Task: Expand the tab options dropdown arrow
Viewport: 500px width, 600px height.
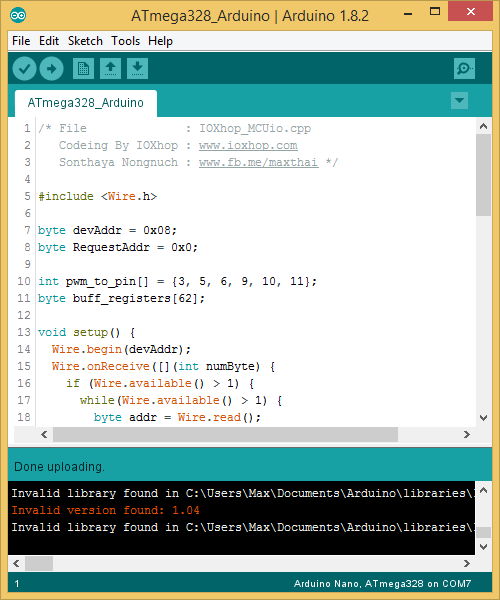Action: (459, 101)
